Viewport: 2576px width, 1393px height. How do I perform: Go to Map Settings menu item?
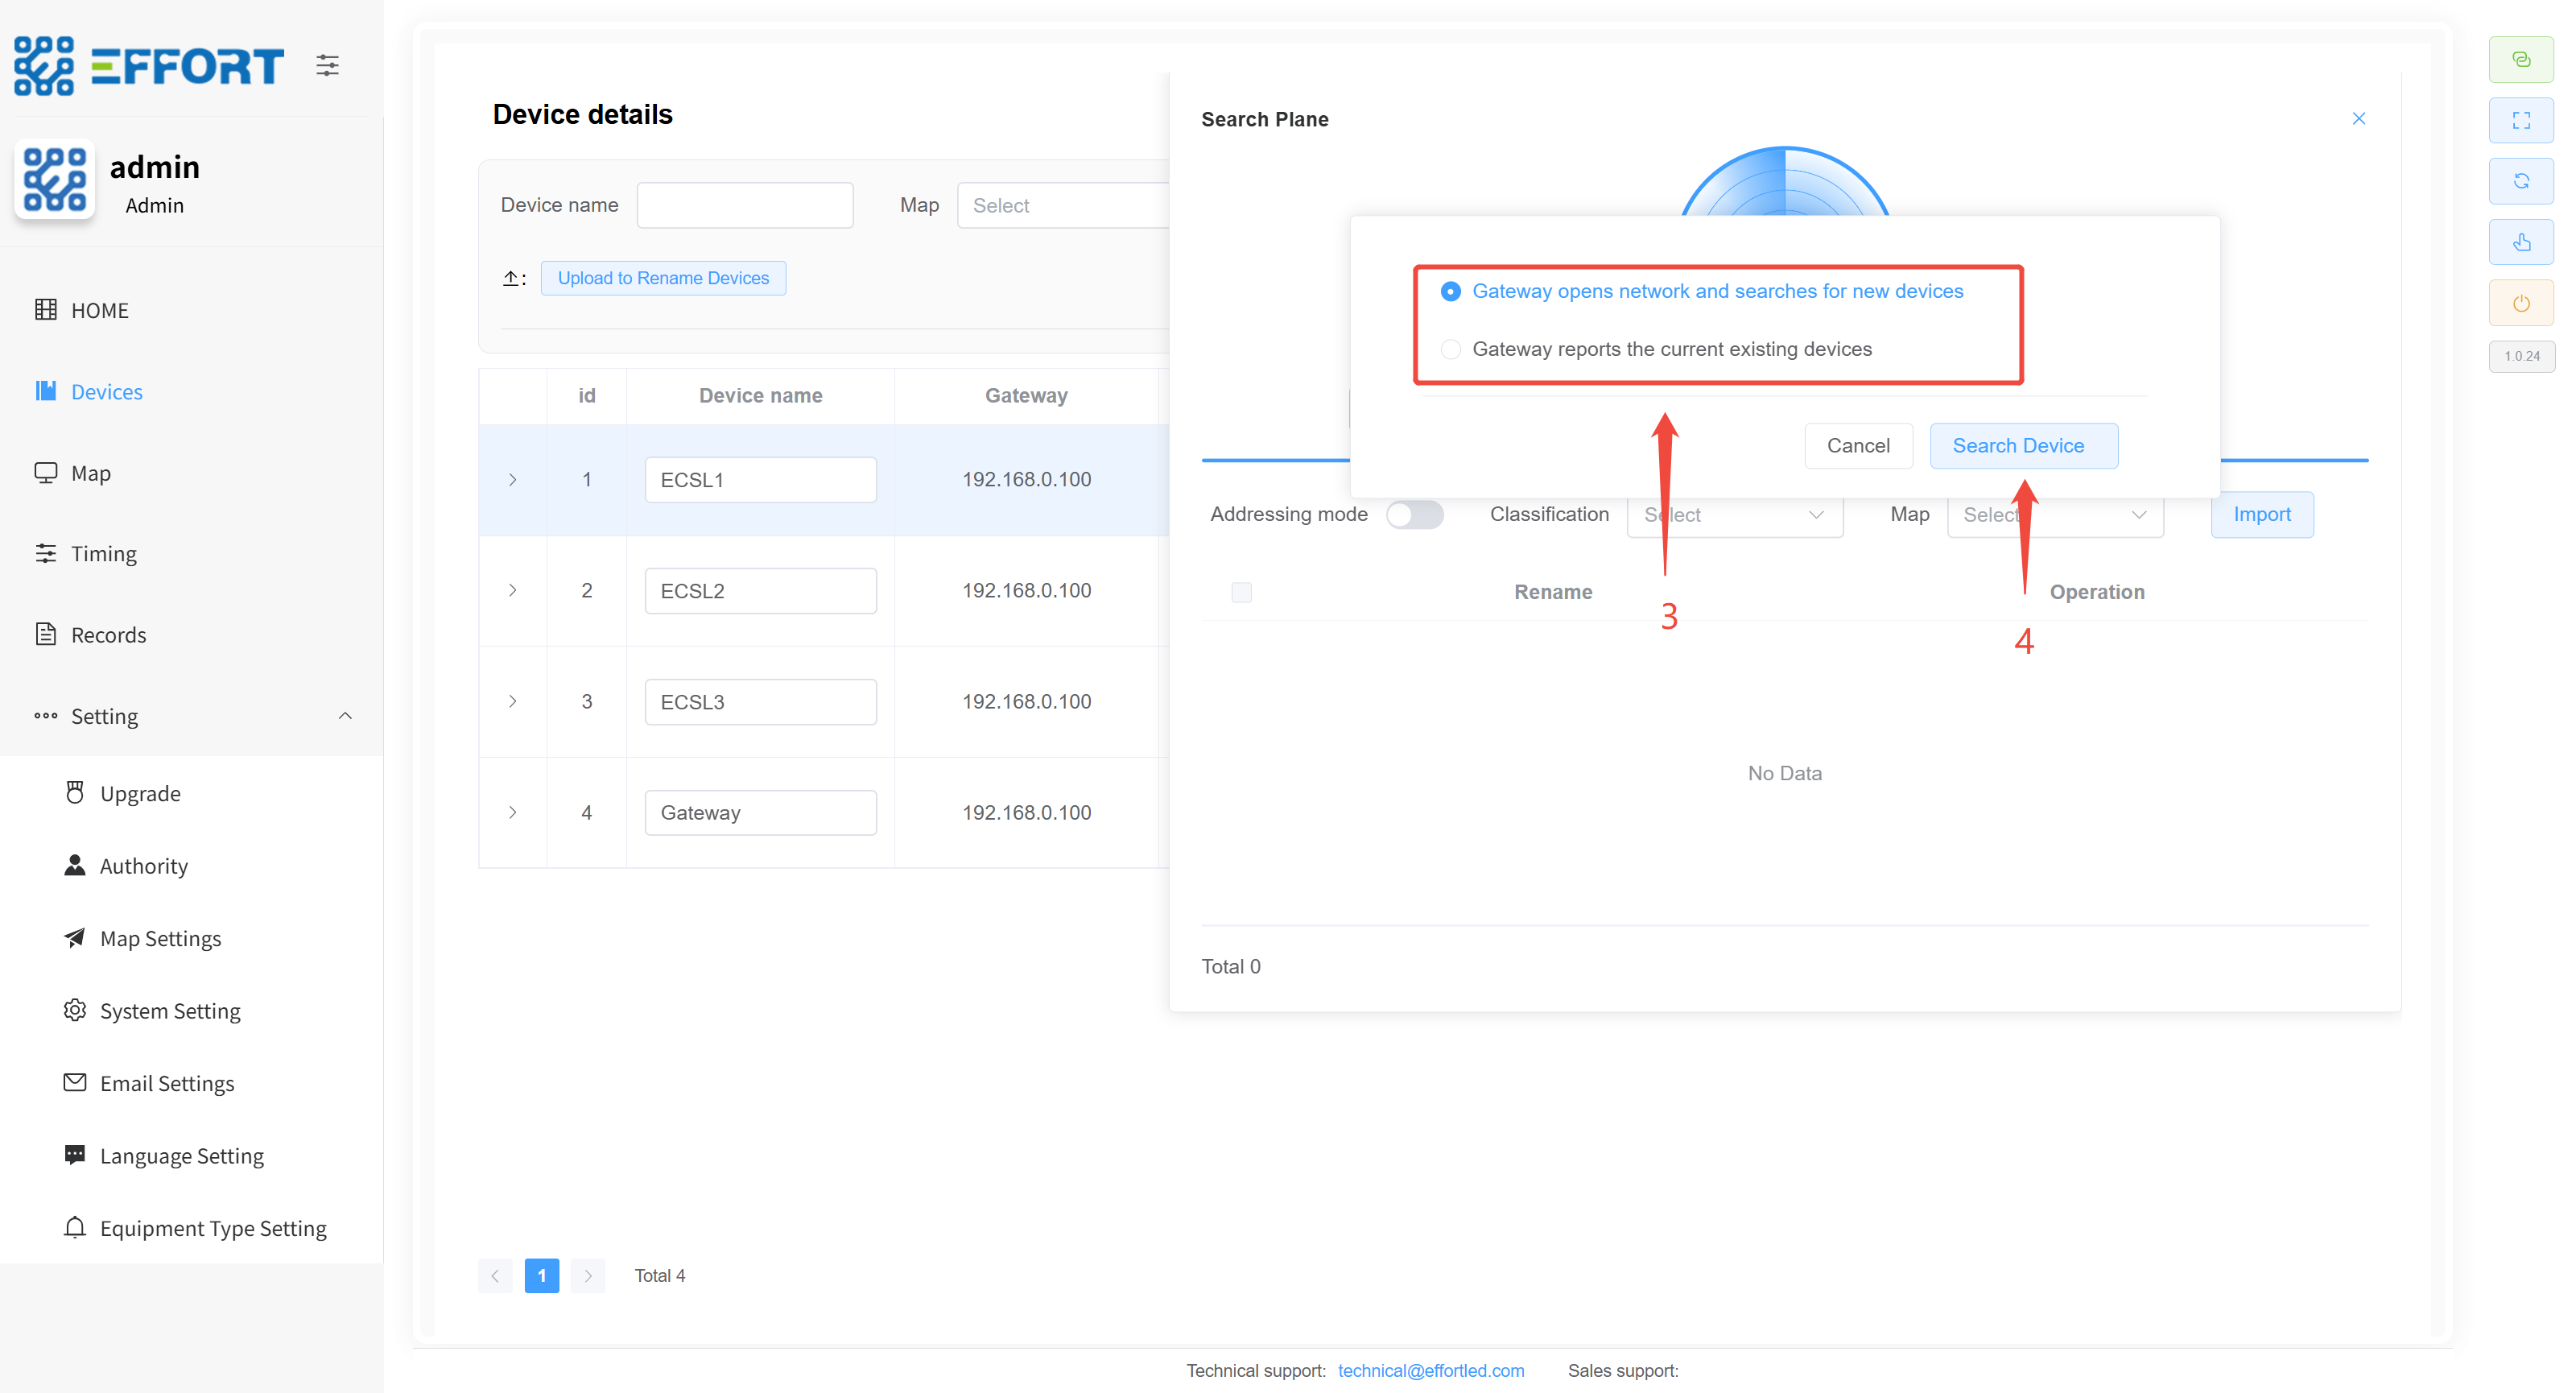(x=160, y=938)
